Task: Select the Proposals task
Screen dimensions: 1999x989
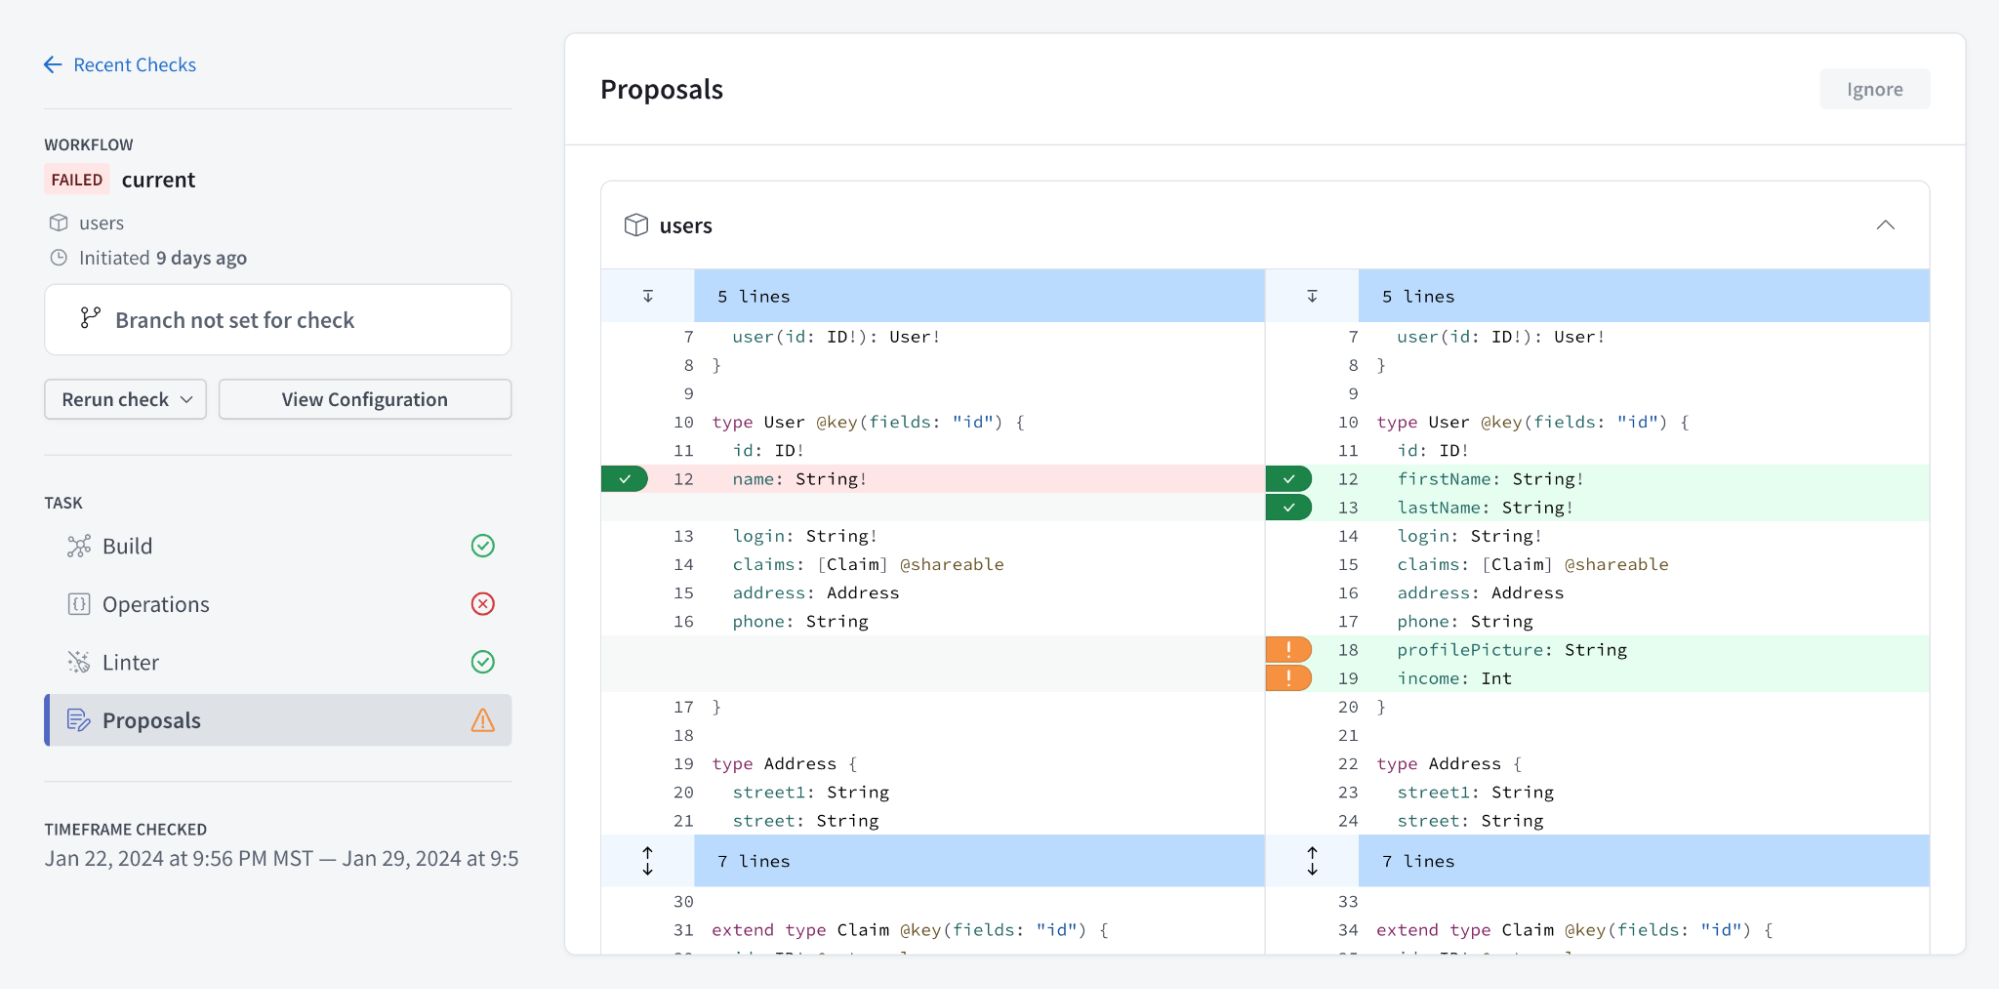Action: (x=278, y=720)
